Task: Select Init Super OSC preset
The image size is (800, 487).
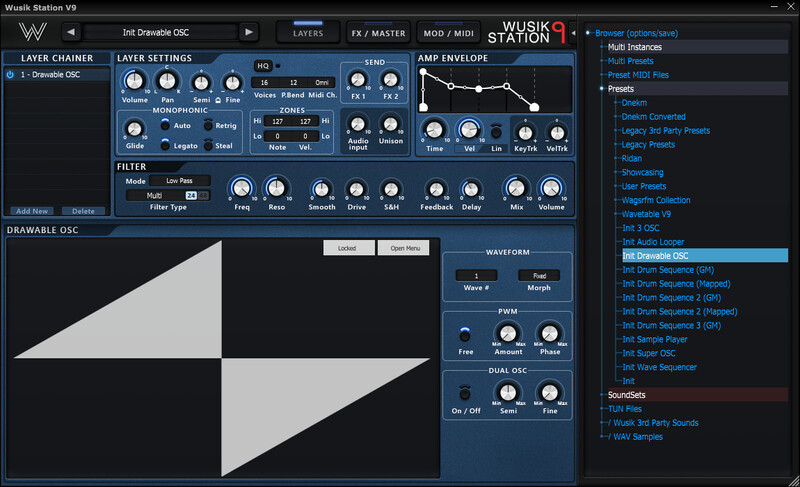Action: (648, 353)
